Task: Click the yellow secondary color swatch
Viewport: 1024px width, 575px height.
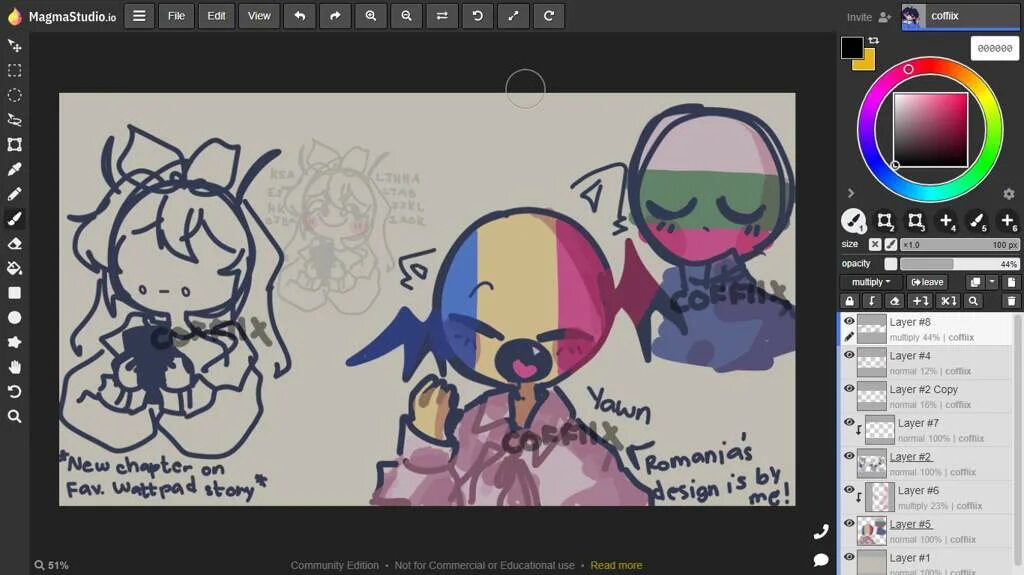Action: tap(867, 63)
